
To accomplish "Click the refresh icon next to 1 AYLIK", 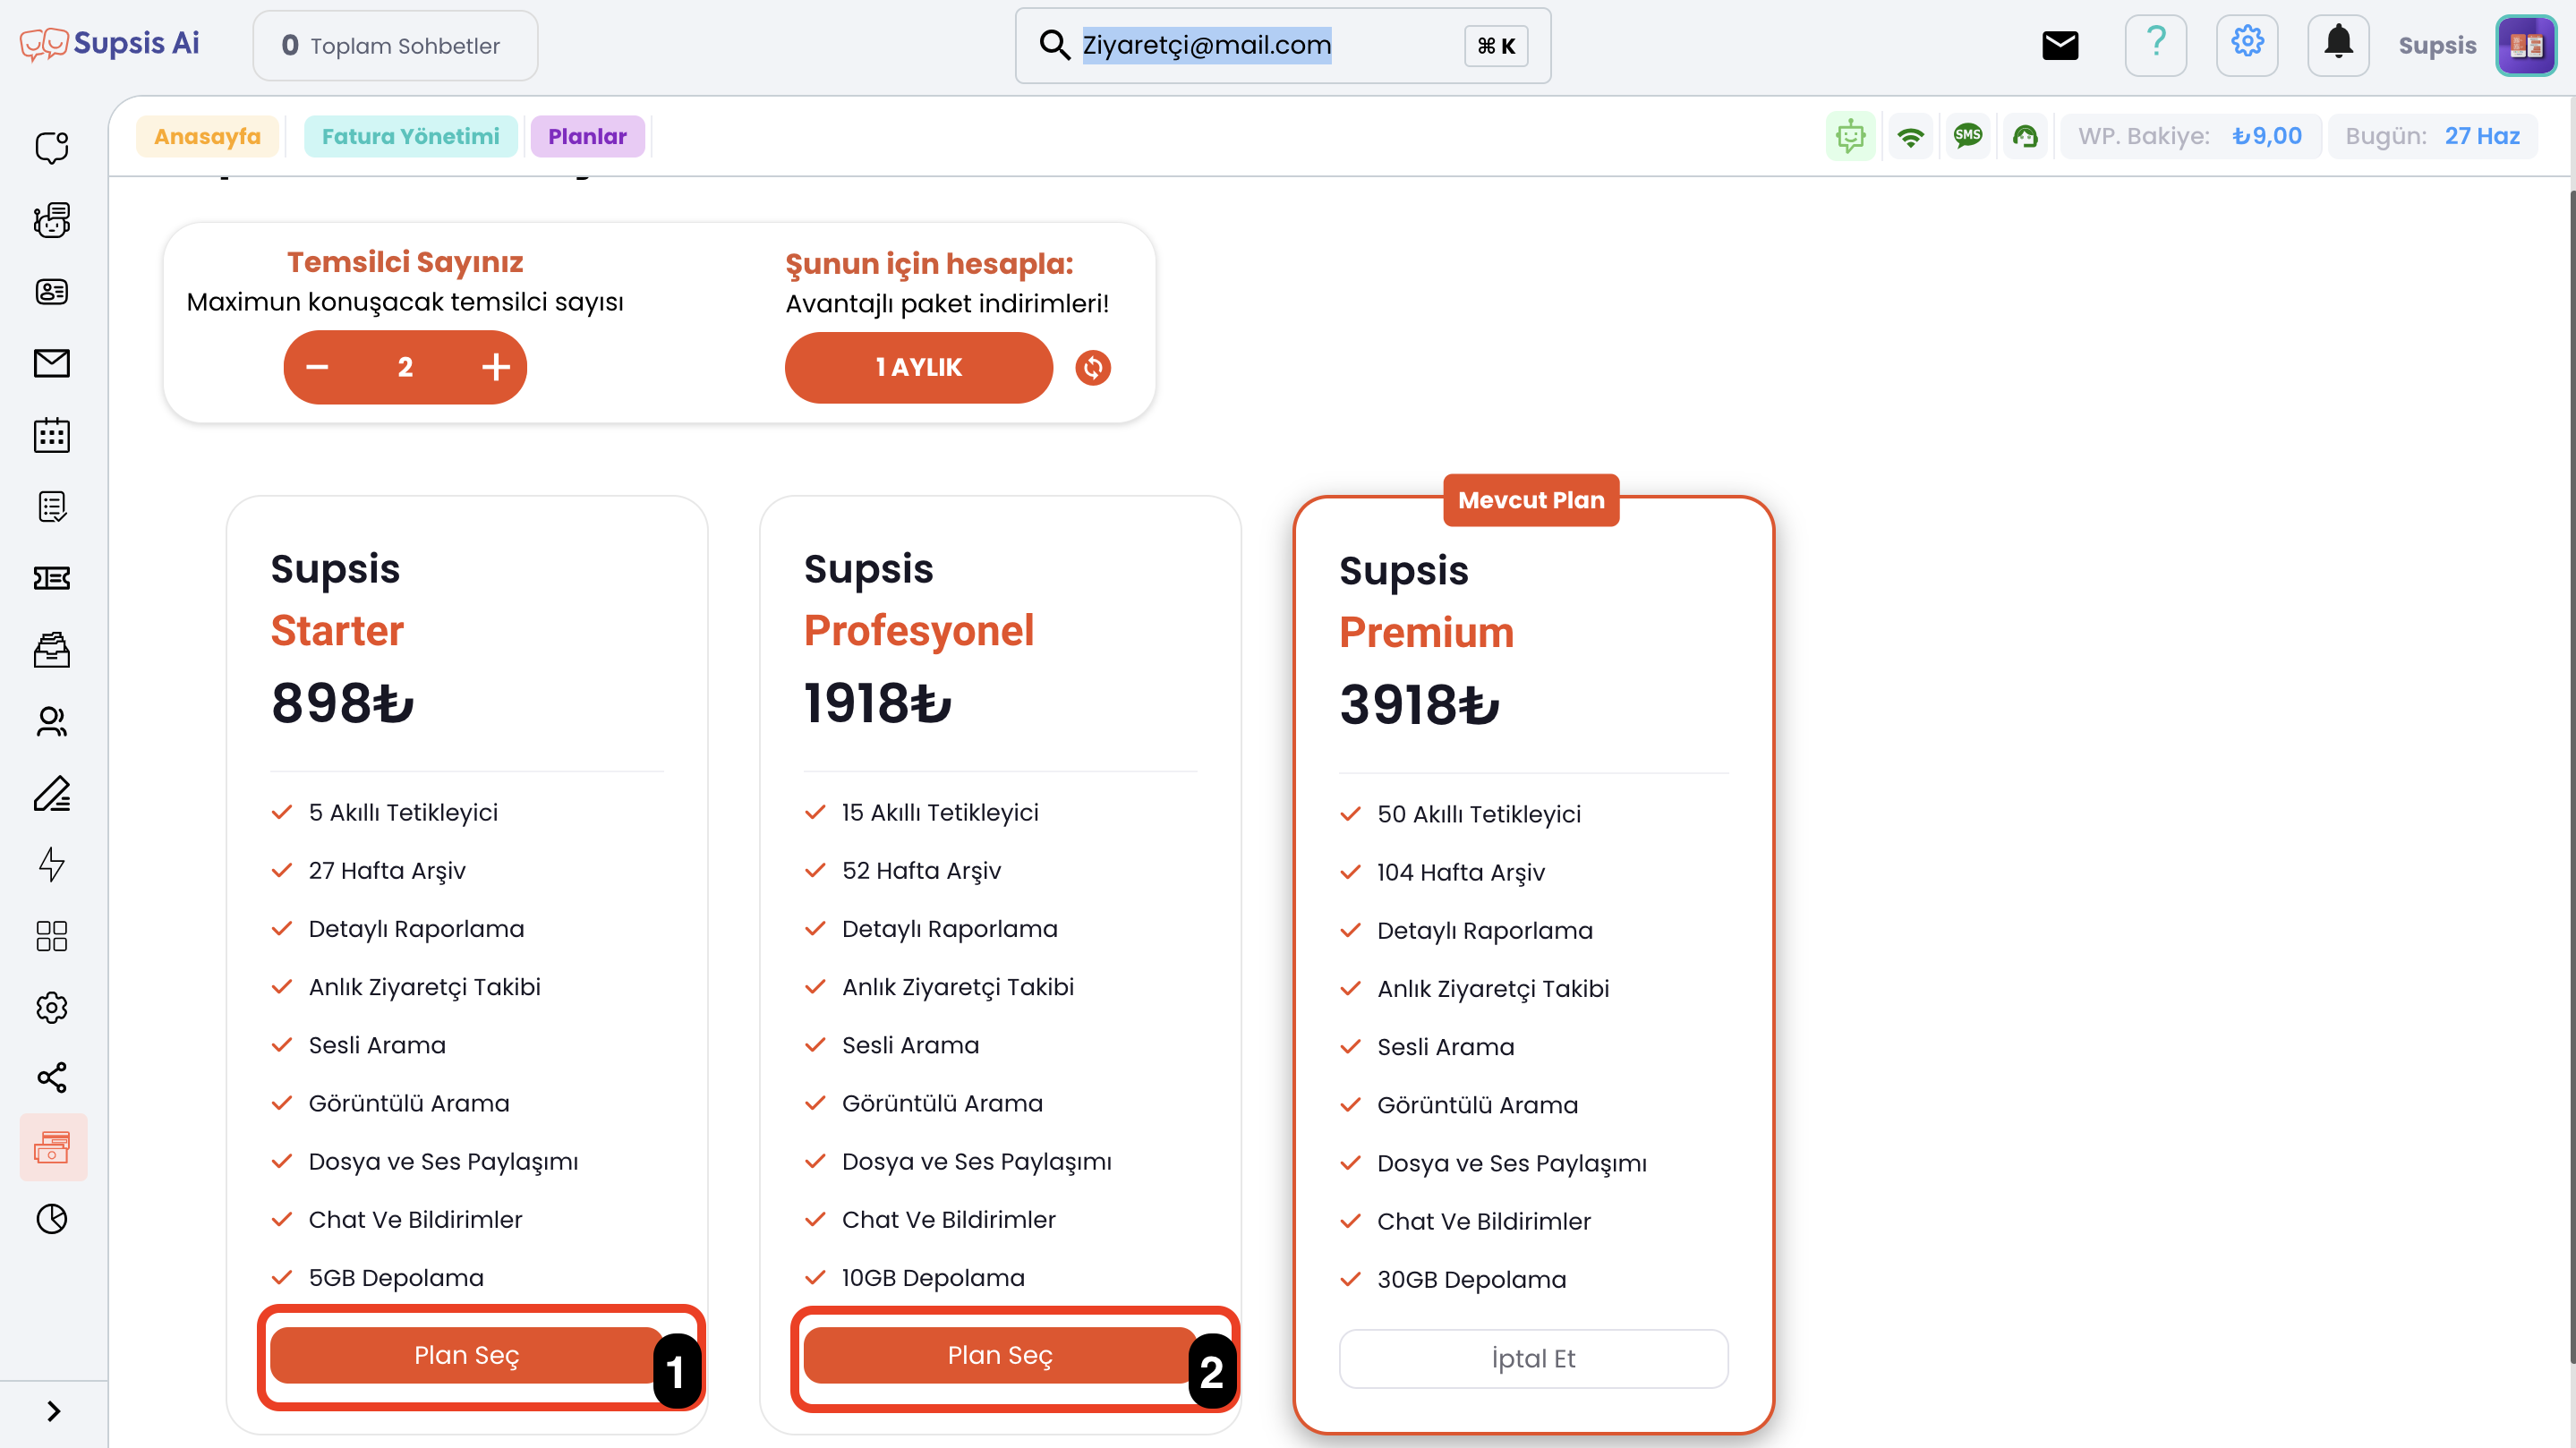I will (x=1093, y=367).
